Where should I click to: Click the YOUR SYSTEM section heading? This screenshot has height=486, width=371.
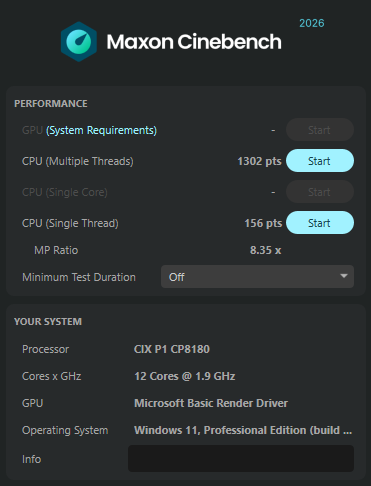48,321
